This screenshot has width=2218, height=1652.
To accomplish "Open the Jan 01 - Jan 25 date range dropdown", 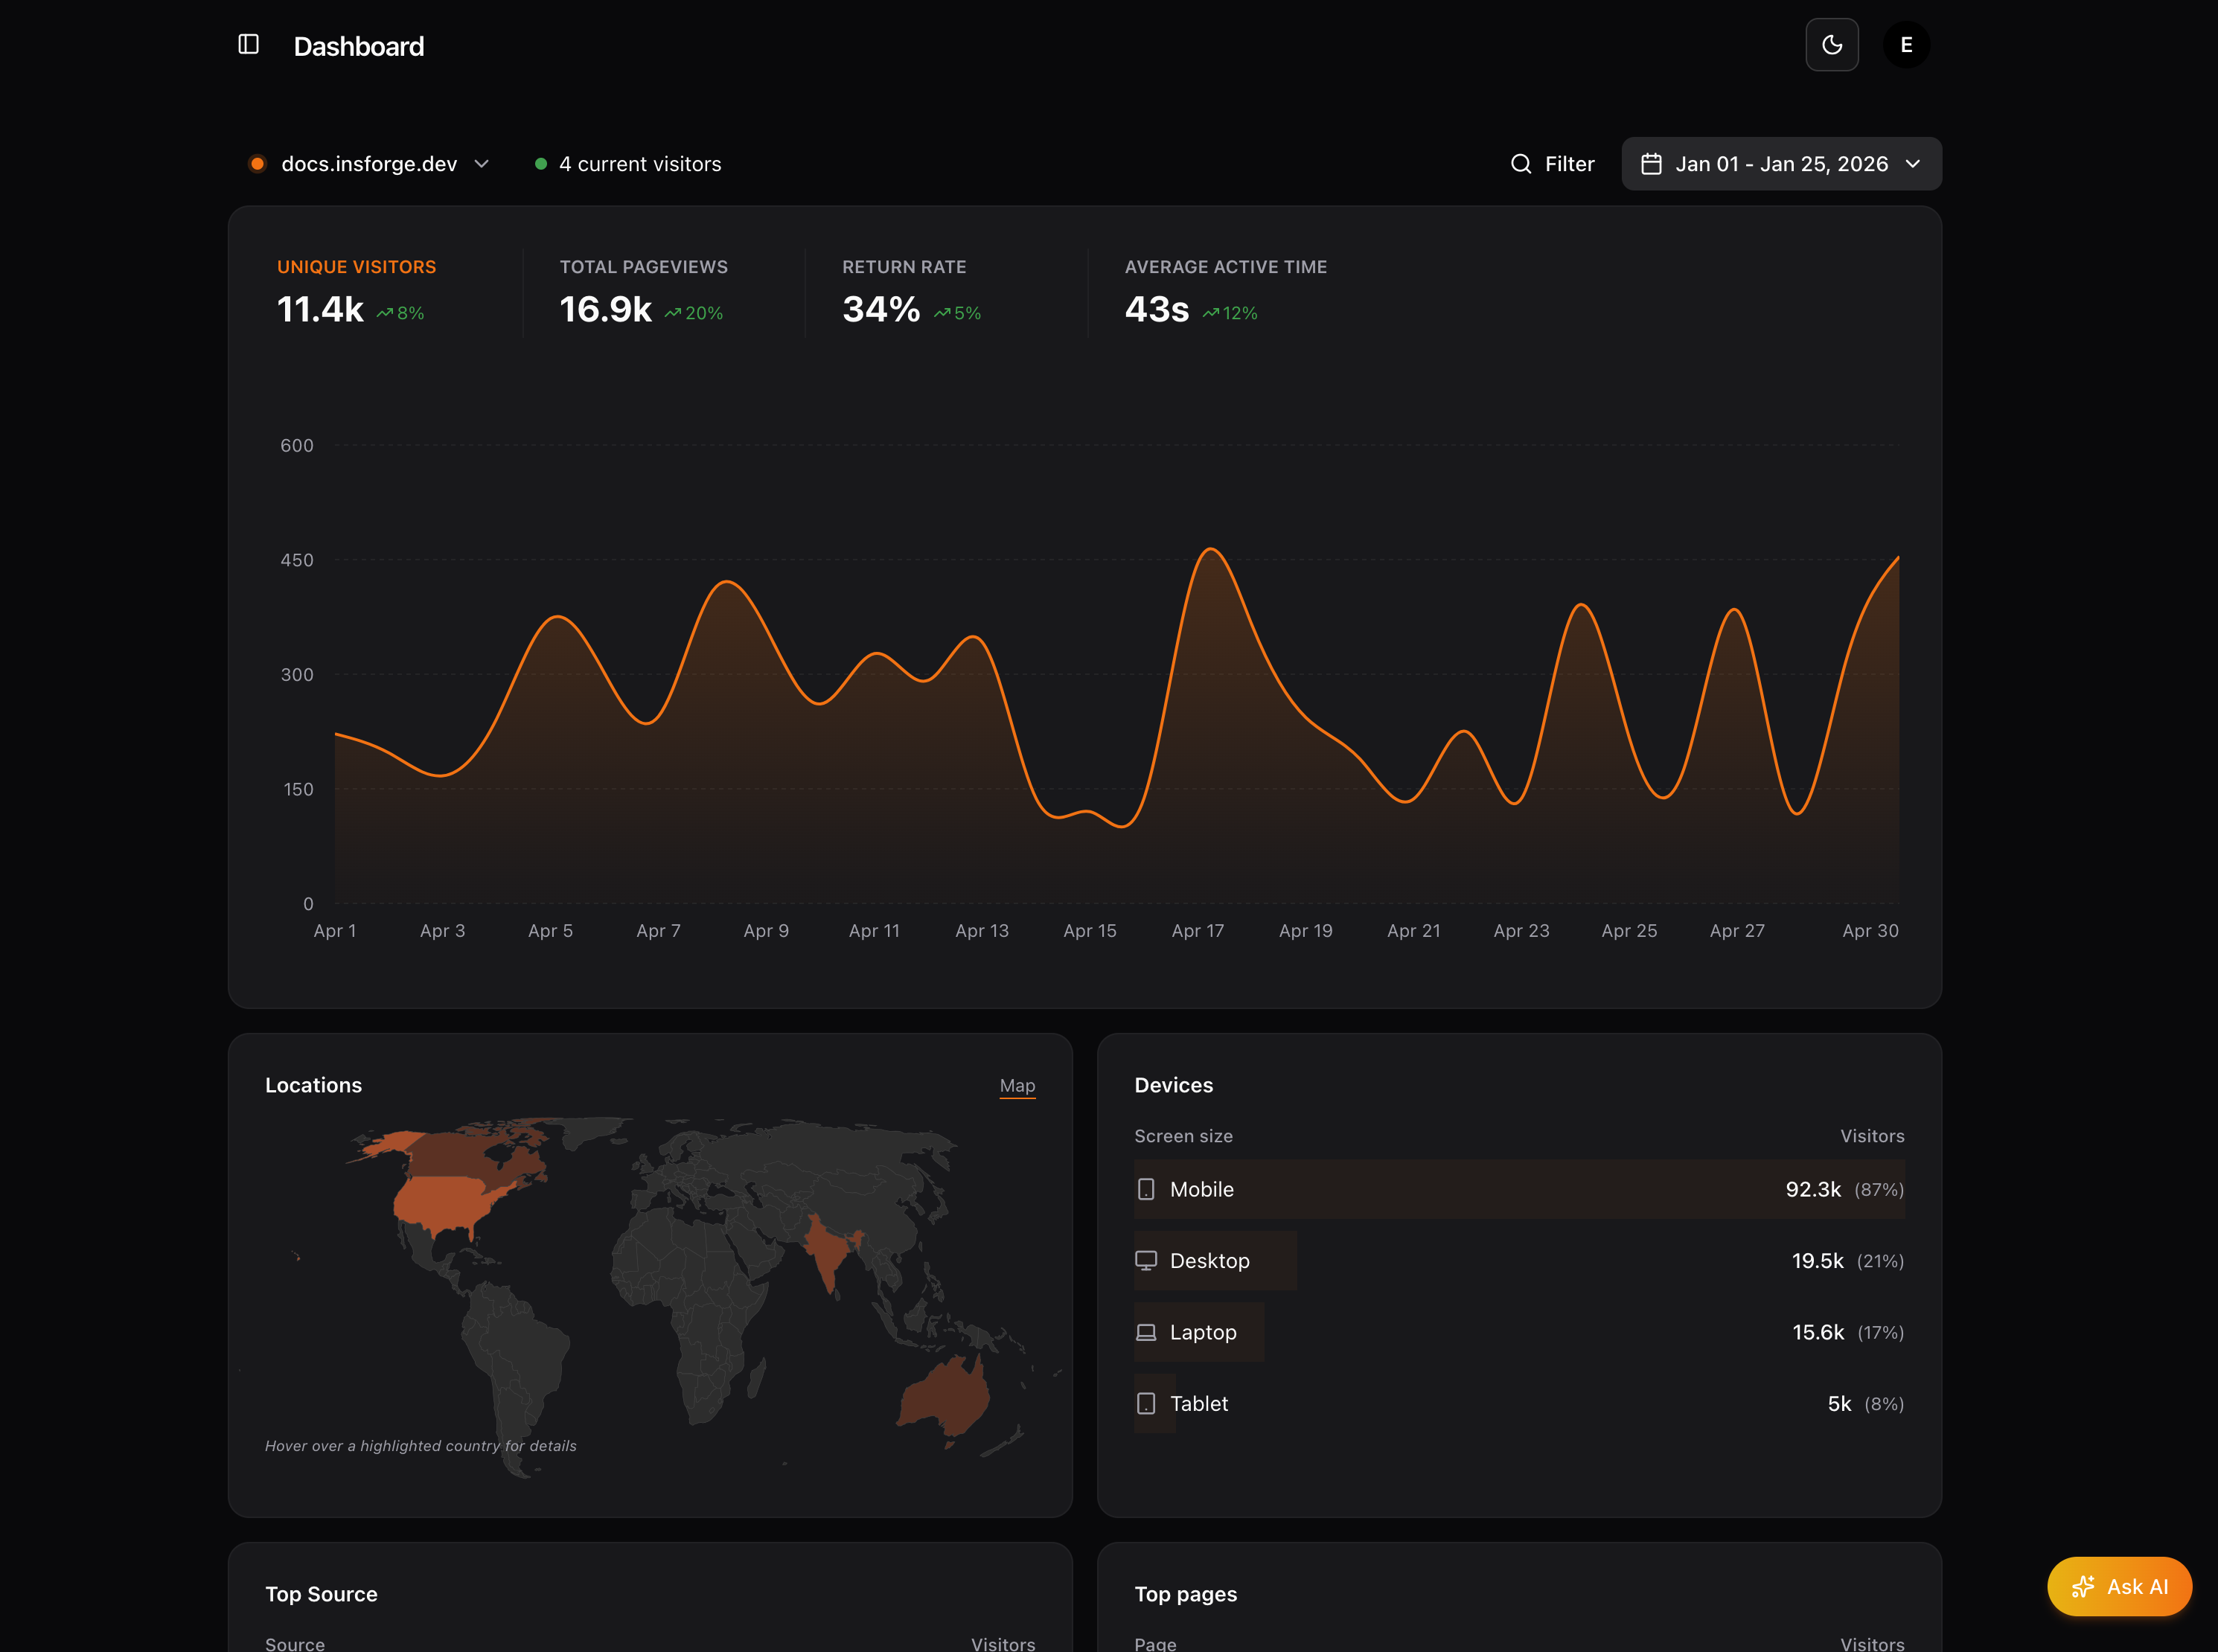I will [x=1780, y=164].
